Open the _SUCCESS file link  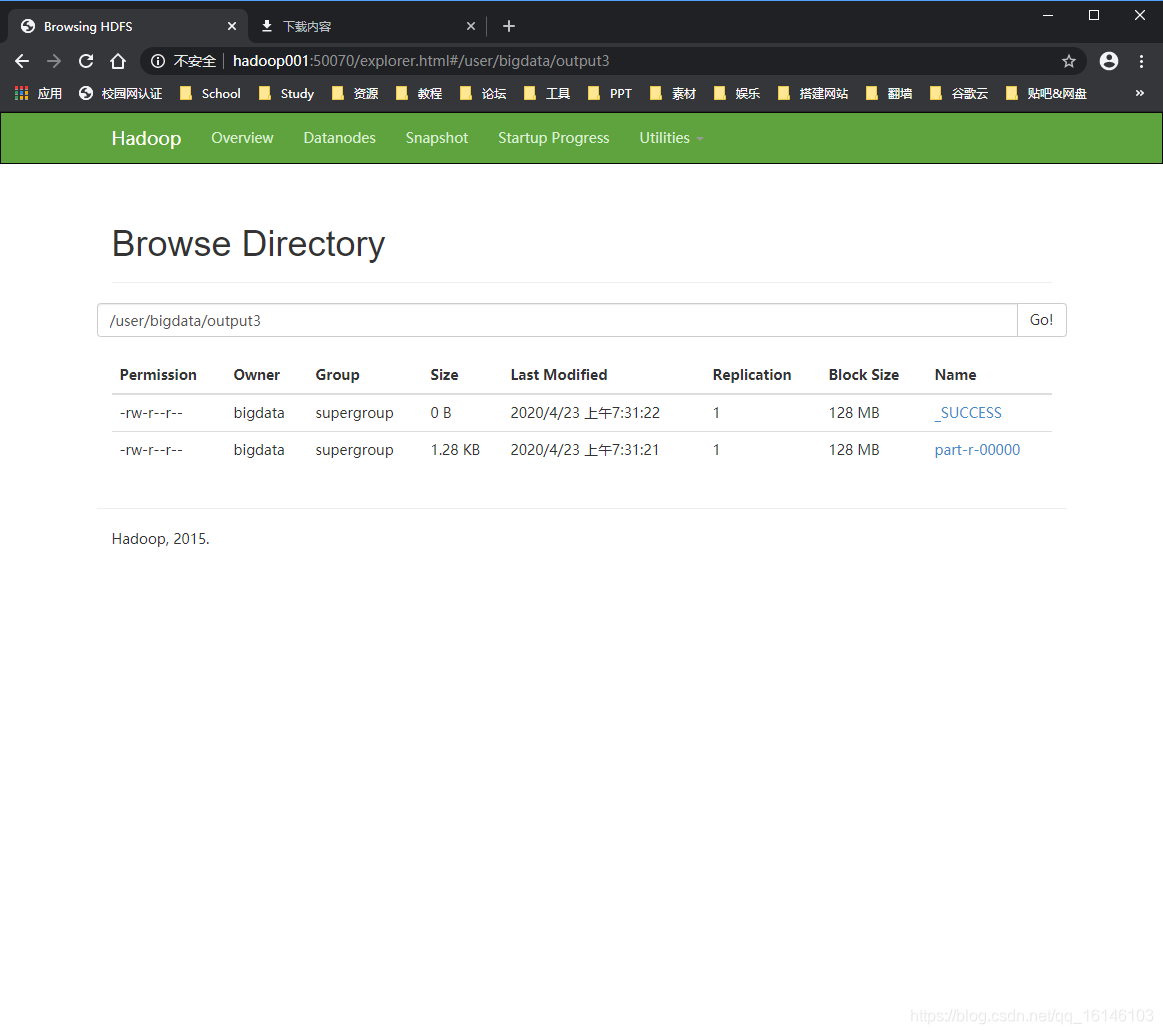click(x=968, y=413)
